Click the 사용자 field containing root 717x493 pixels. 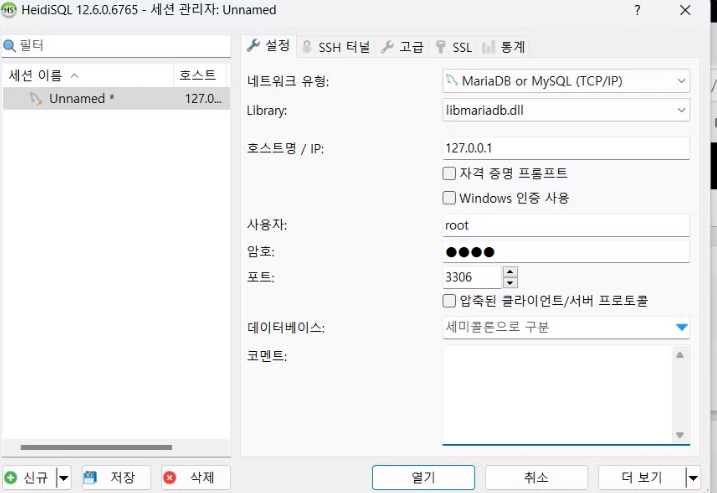(566, 225)
